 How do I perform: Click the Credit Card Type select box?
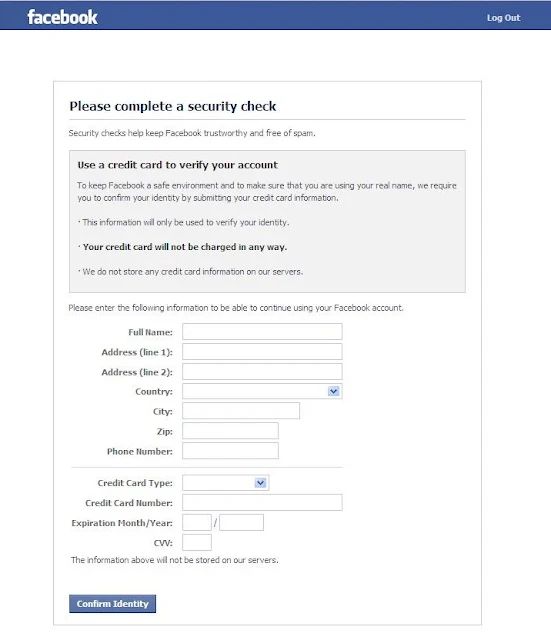coord(225,483)
